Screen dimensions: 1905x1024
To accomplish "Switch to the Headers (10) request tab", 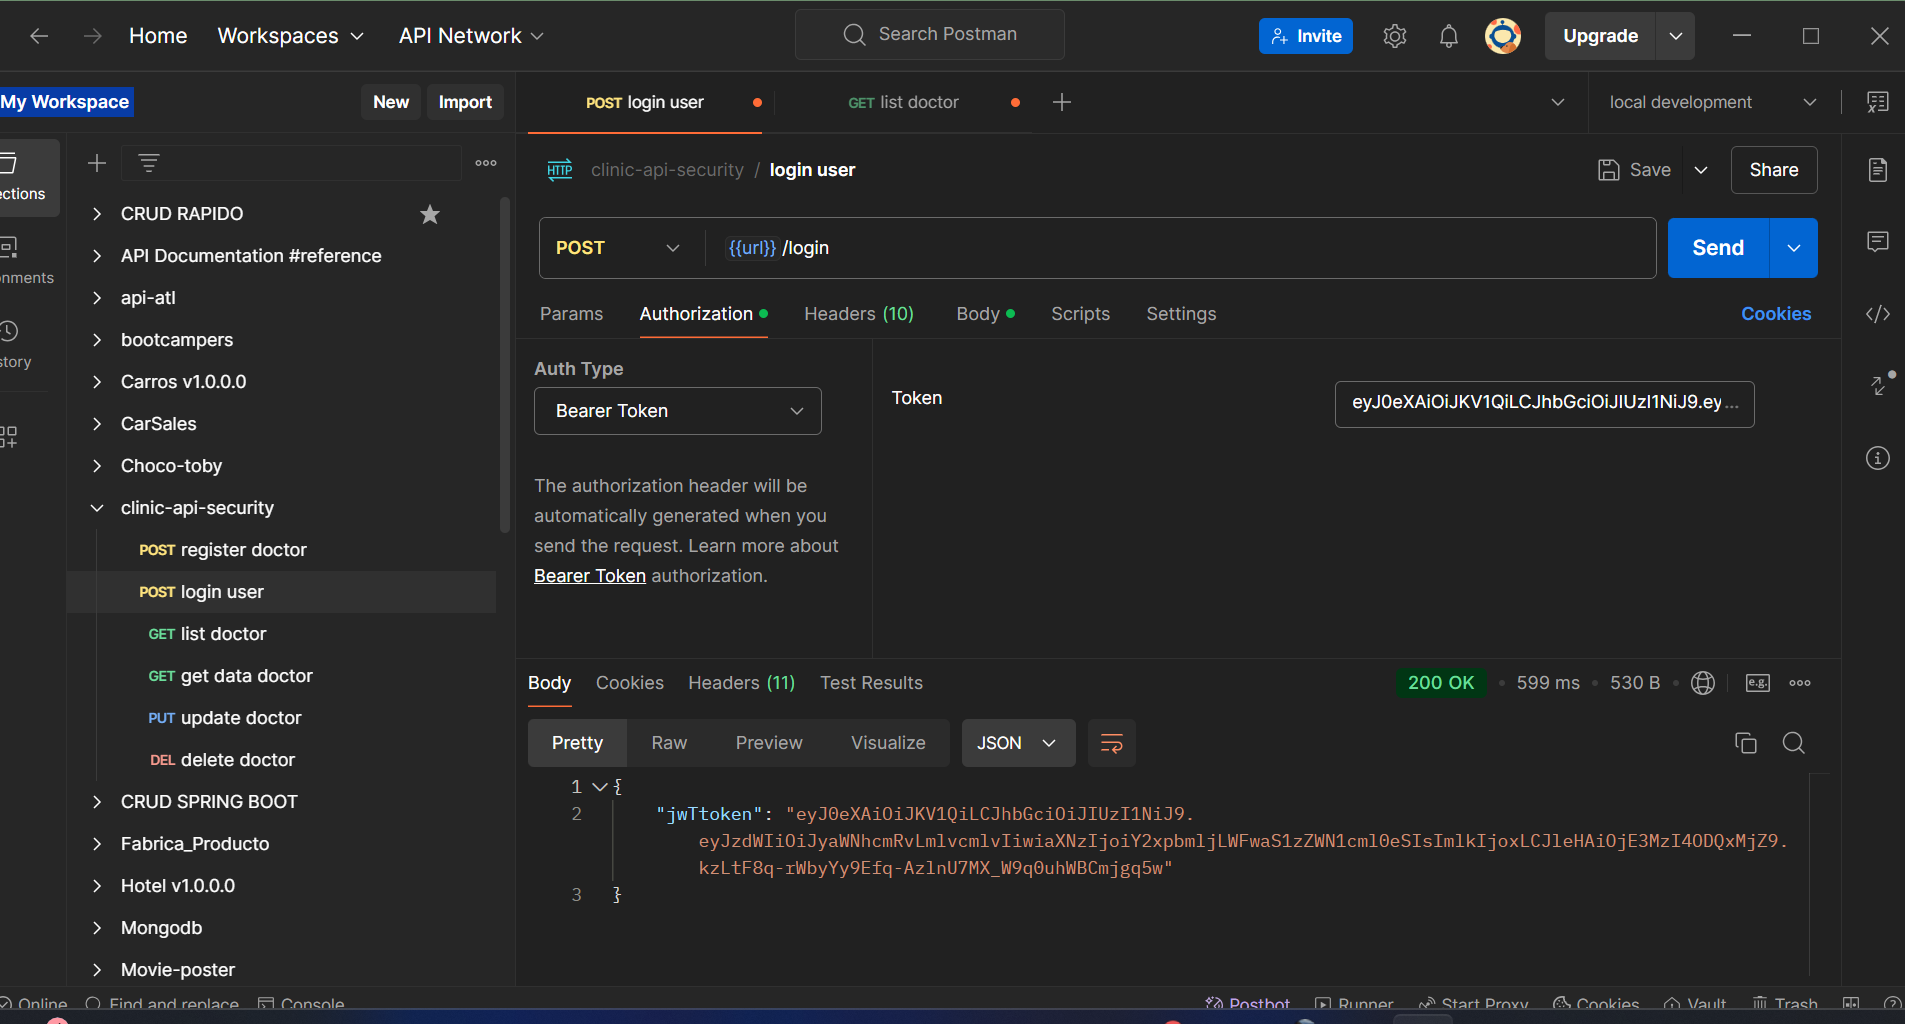I will coord(859,314).
